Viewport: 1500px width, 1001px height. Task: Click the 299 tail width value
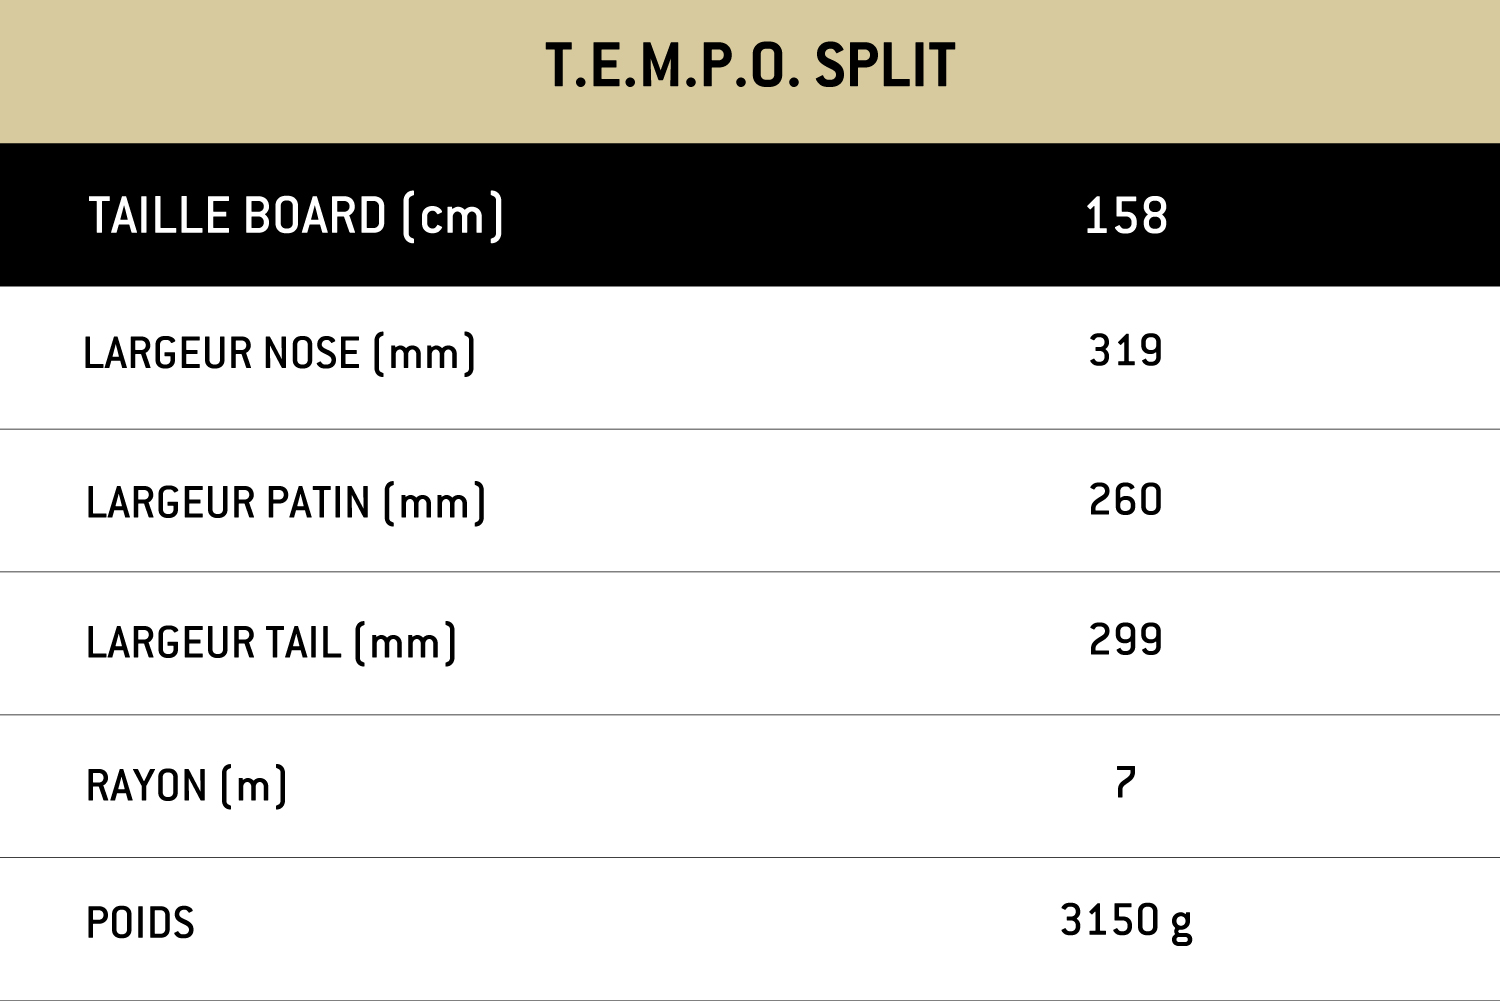point(1126,640)
